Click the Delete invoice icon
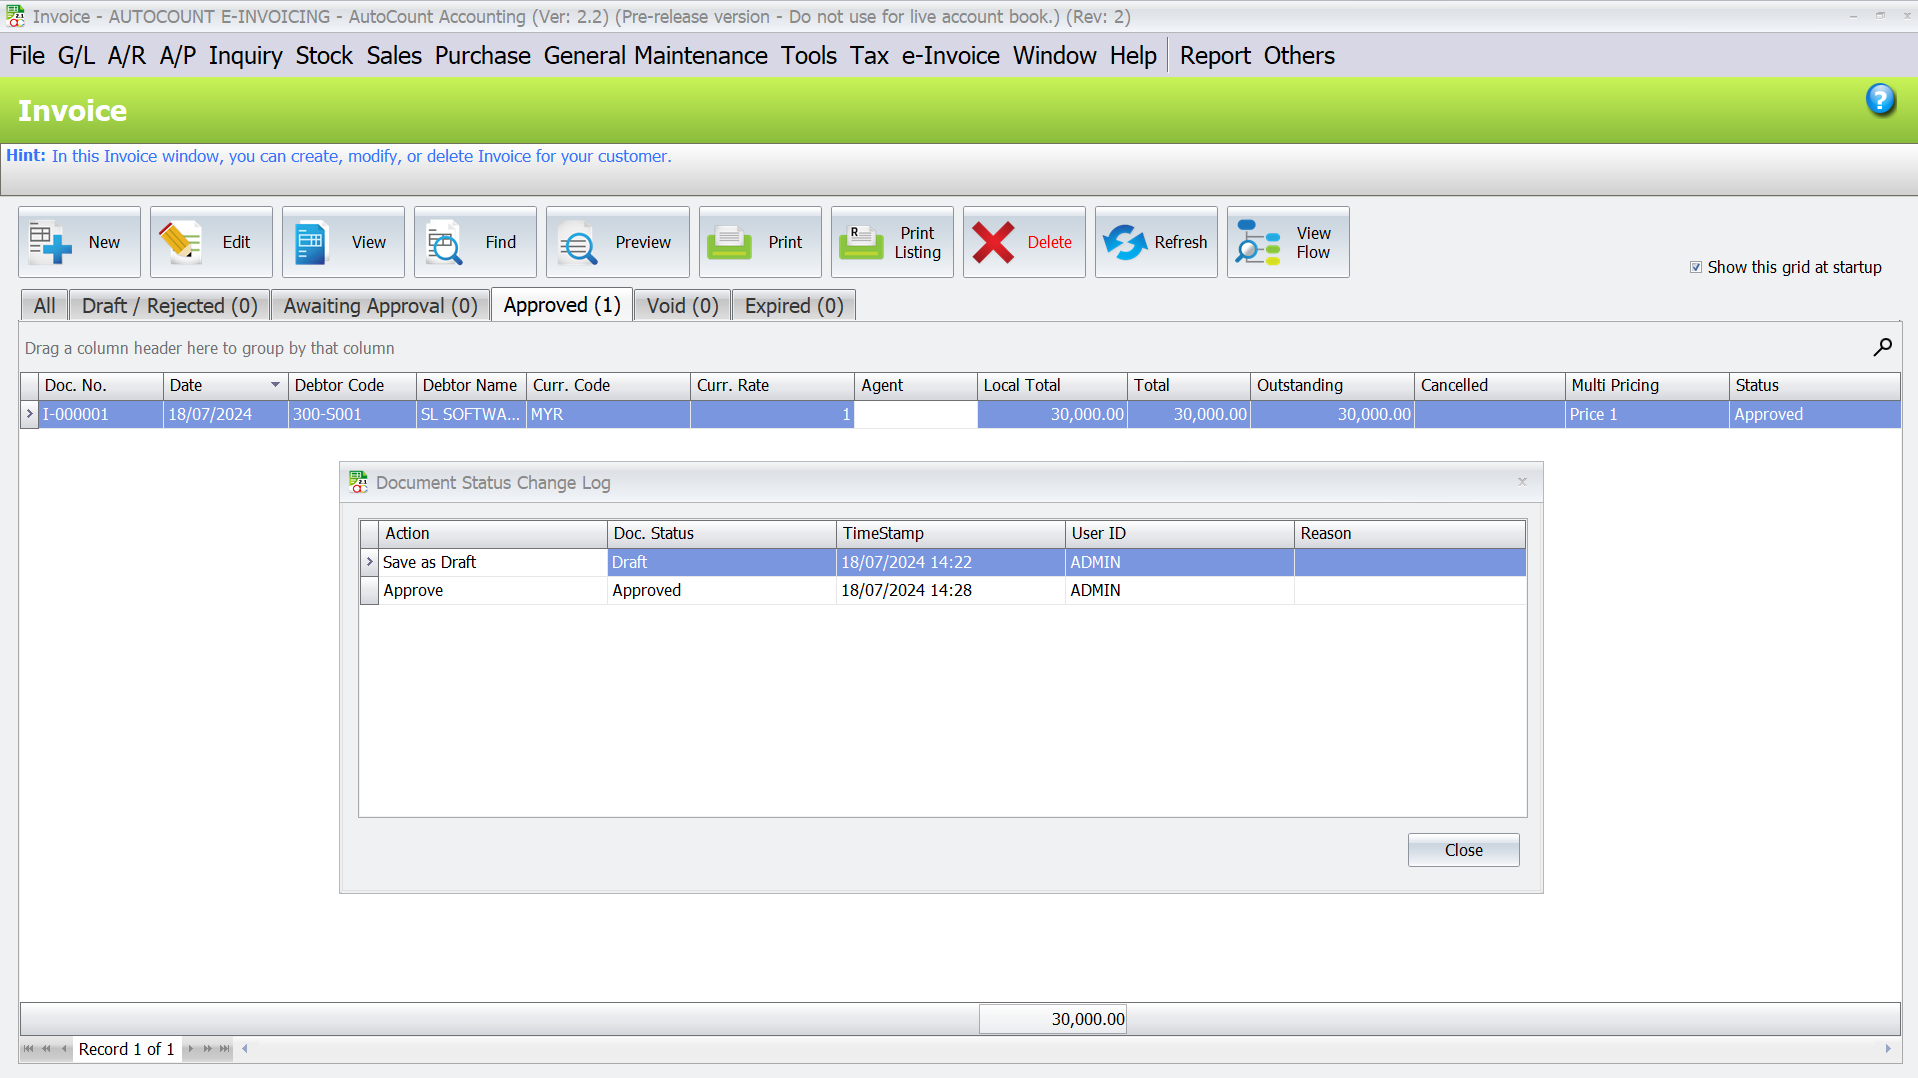The image size is (1918, 1078). pos(993,241)
